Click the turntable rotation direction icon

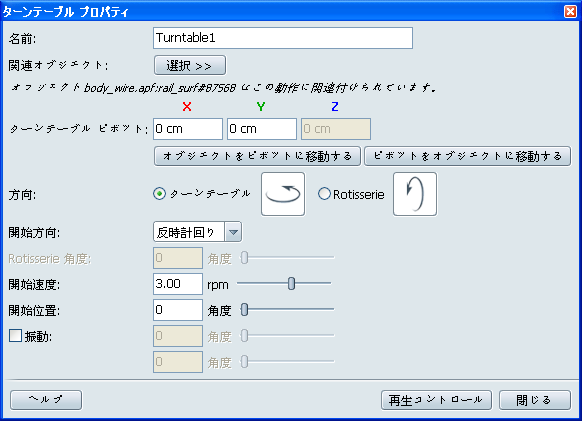283,194
